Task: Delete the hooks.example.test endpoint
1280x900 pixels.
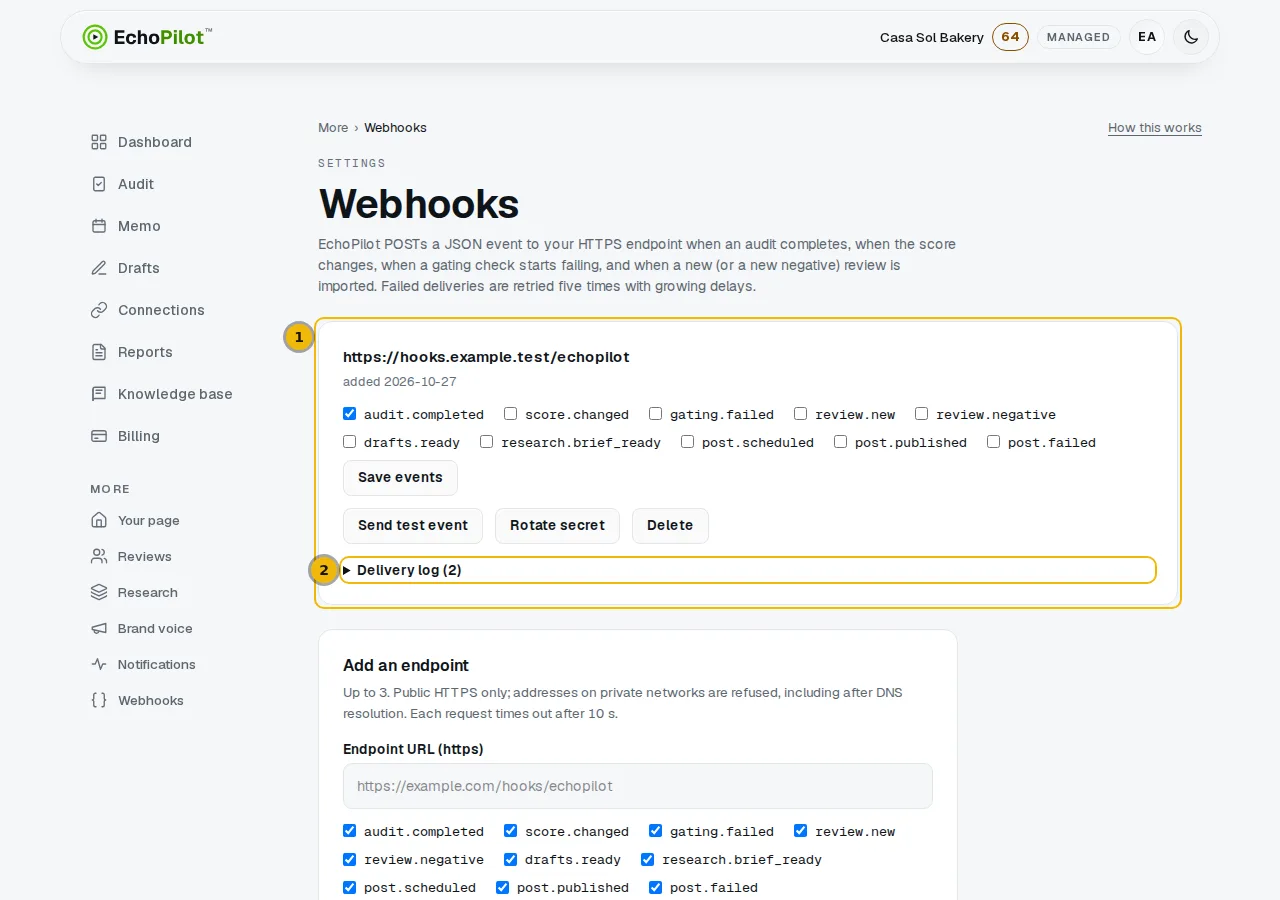Action: [x=670, y=526]
